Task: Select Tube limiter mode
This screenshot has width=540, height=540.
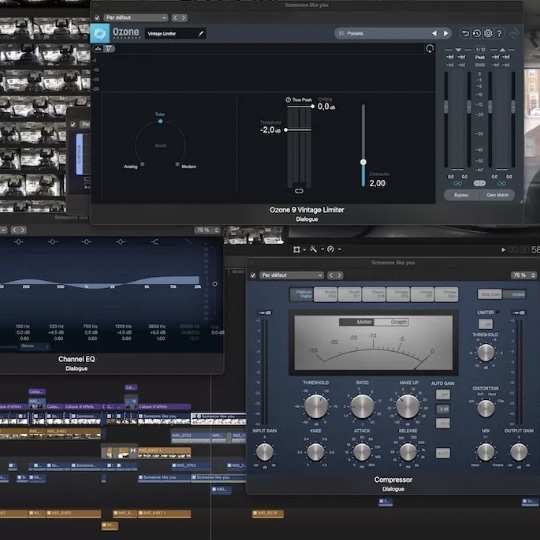Action: coord(160,121)
